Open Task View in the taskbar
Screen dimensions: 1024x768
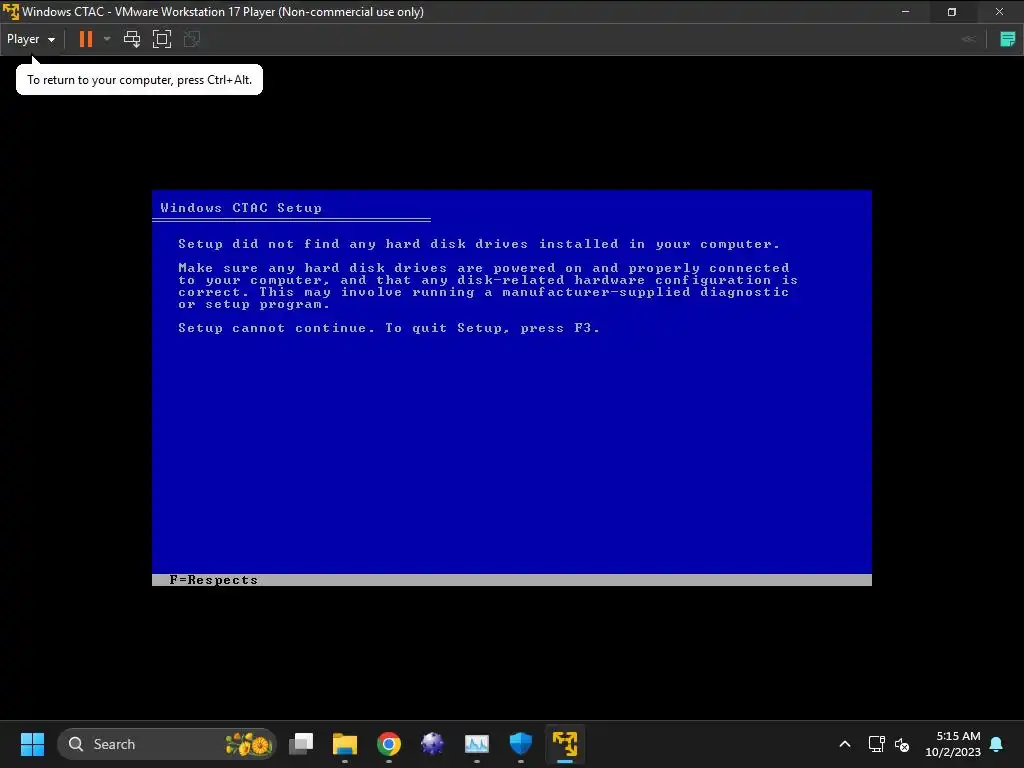tap(301, 744)
